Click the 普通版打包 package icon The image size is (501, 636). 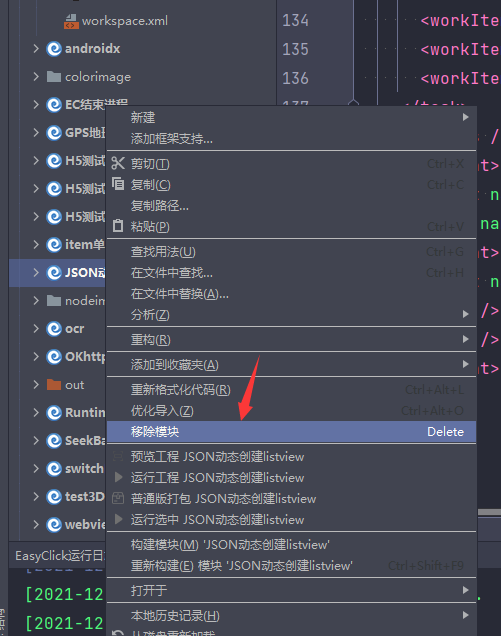click(118, 498)
